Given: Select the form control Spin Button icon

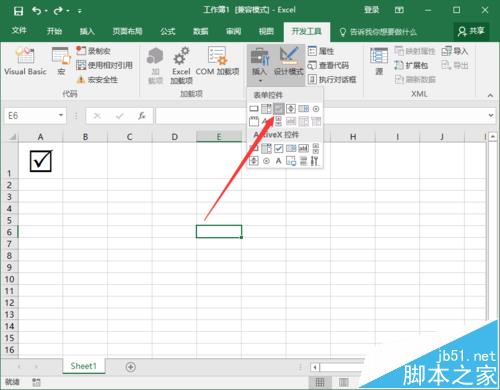Looking at the screenshot, I should [291, 109].
